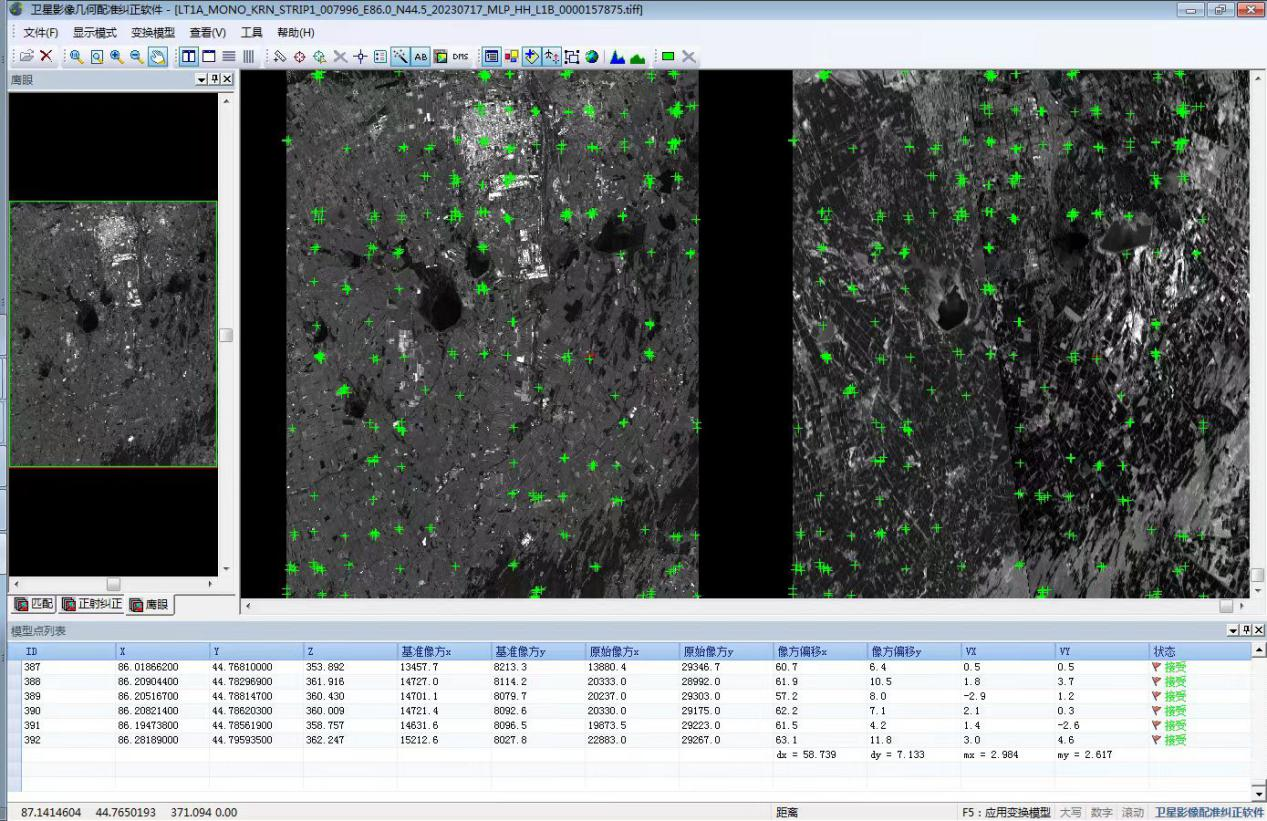Click the open file folder icon
The height and width of the screenshot is (821, 1267).
27,57
